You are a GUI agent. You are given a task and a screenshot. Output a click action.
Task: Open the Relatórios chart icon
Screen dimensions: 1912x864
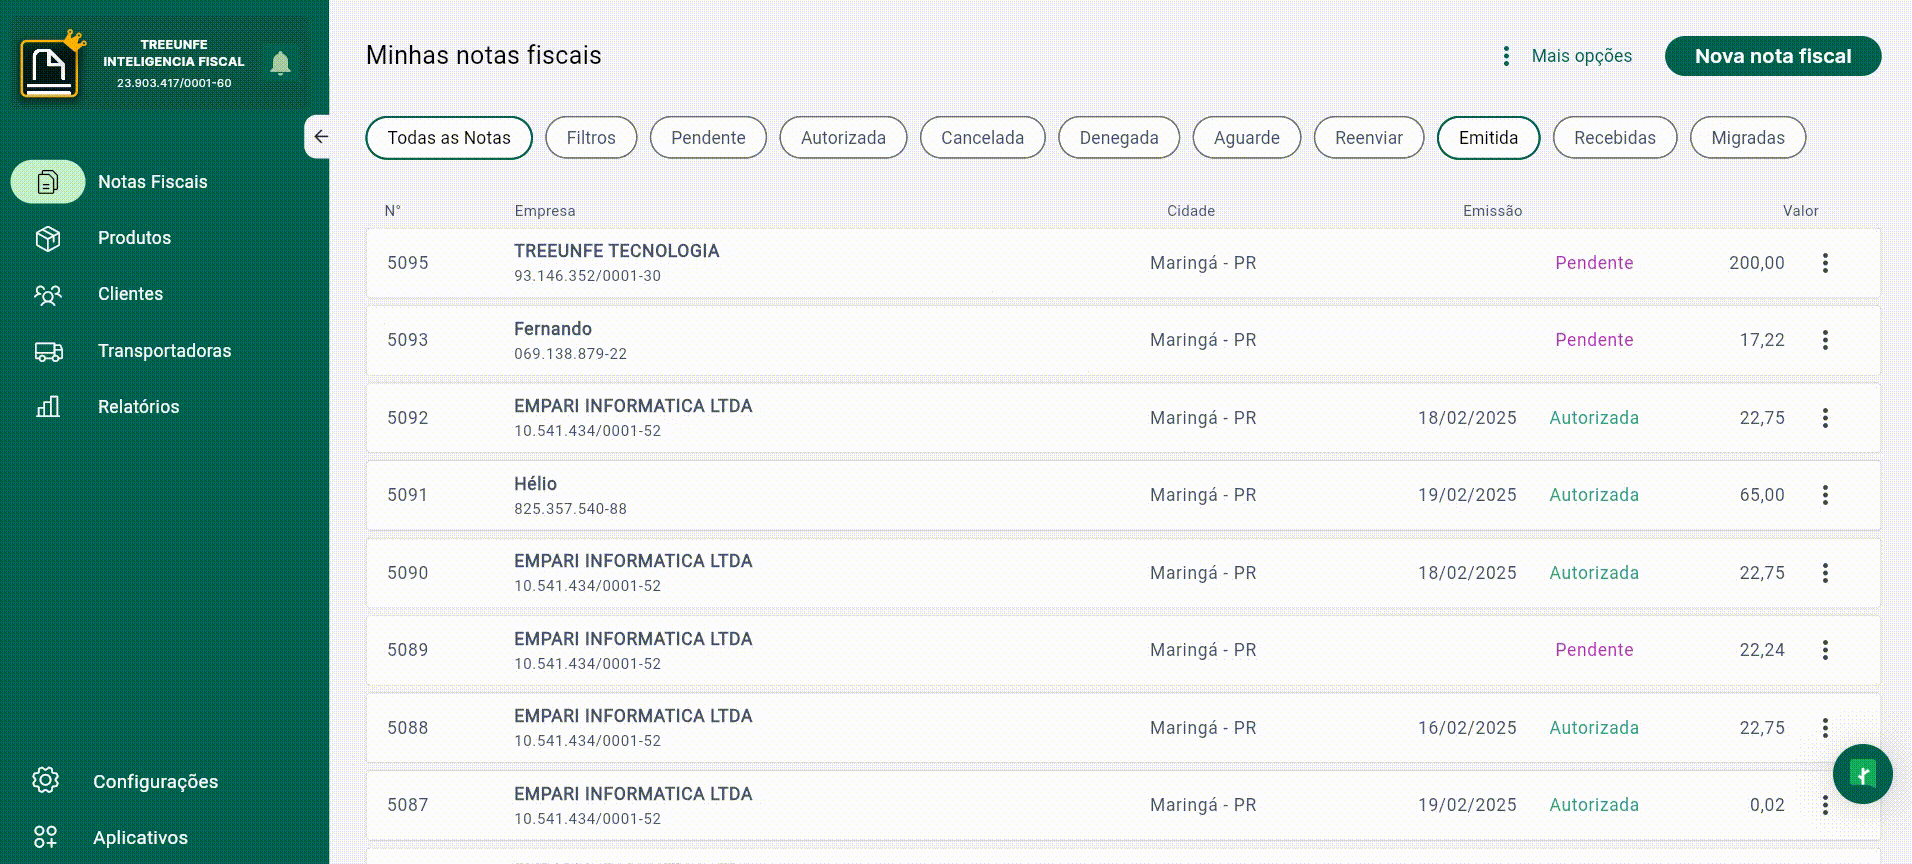pyautogui.click(x=48, y=407)
